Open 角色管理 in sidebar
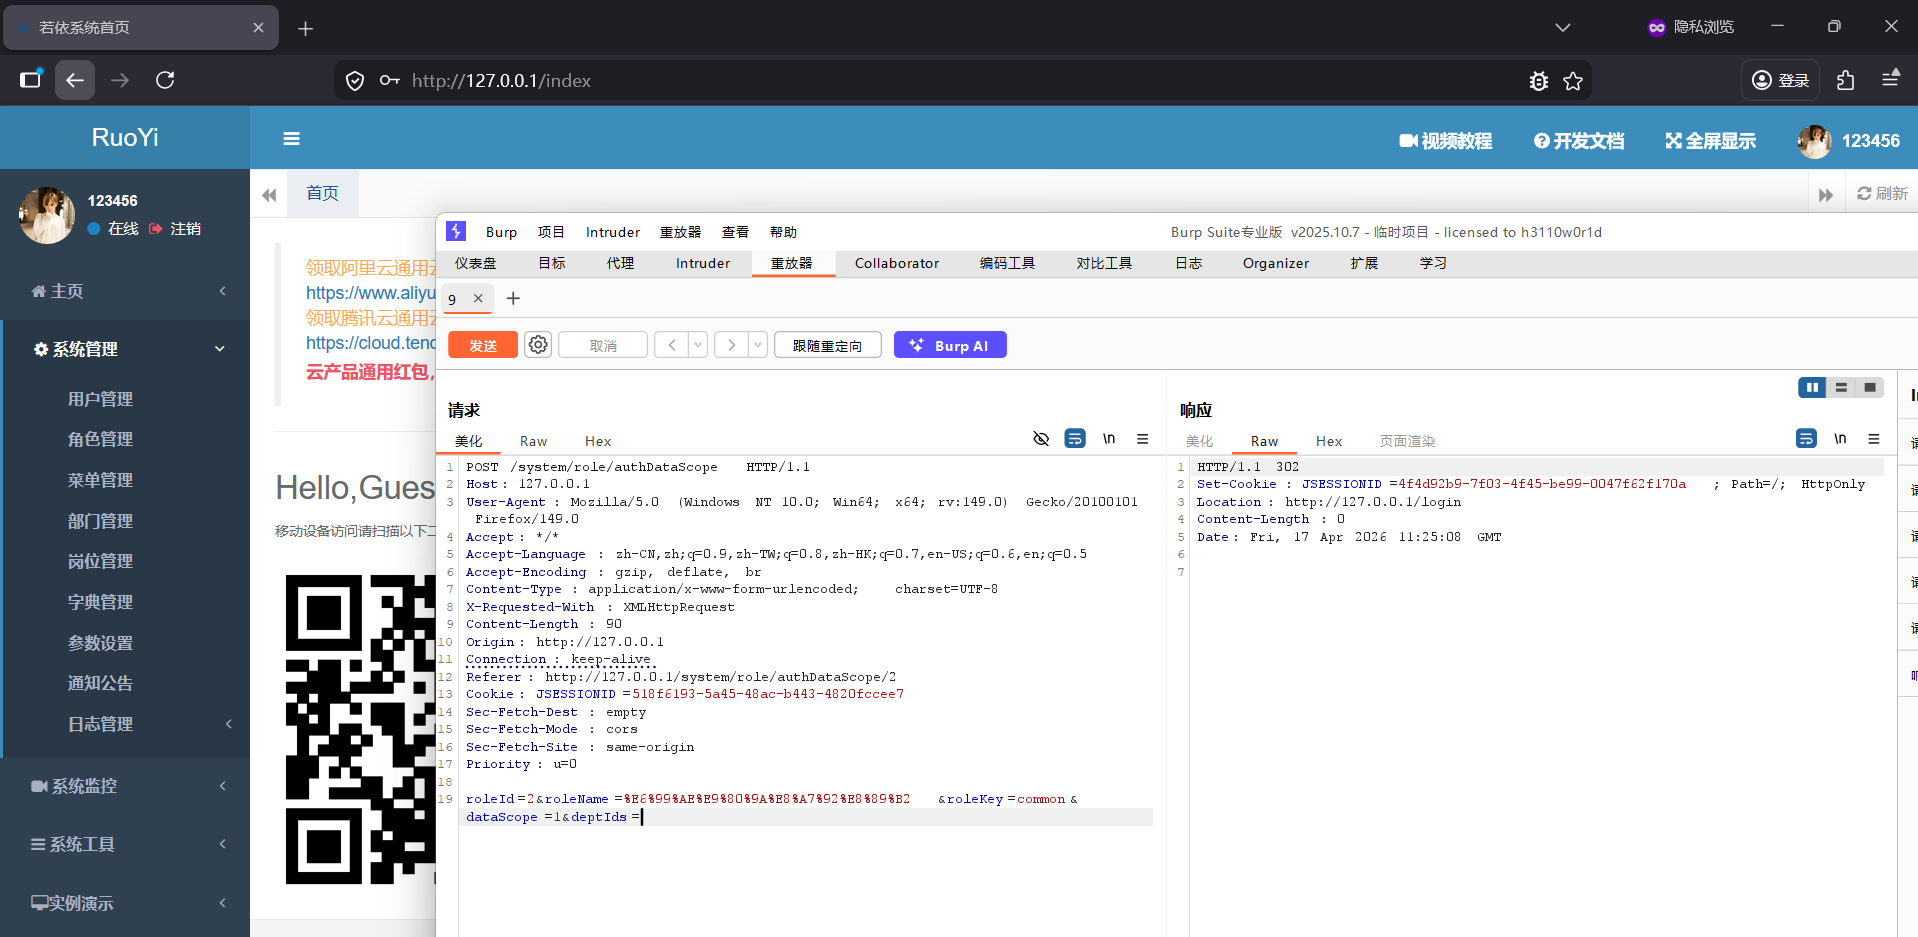Viewport: 1918px width, 937px height. [100, 439]
